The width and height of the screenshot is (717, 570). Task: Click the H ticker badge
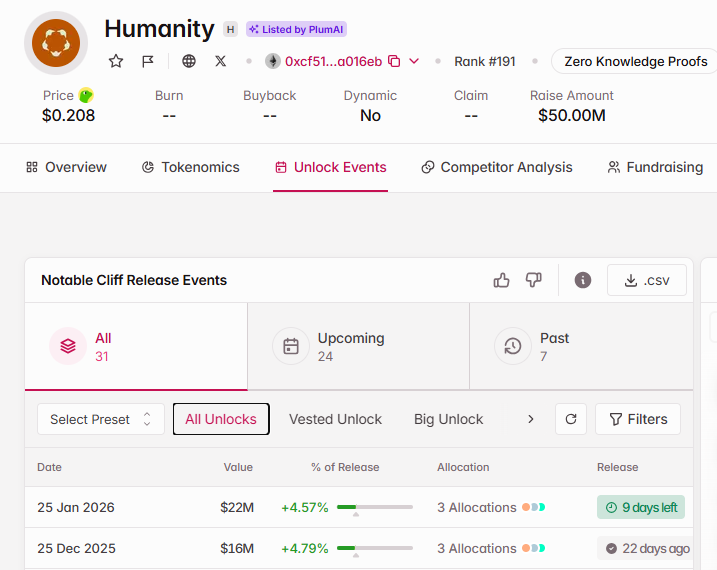[230, 30]
